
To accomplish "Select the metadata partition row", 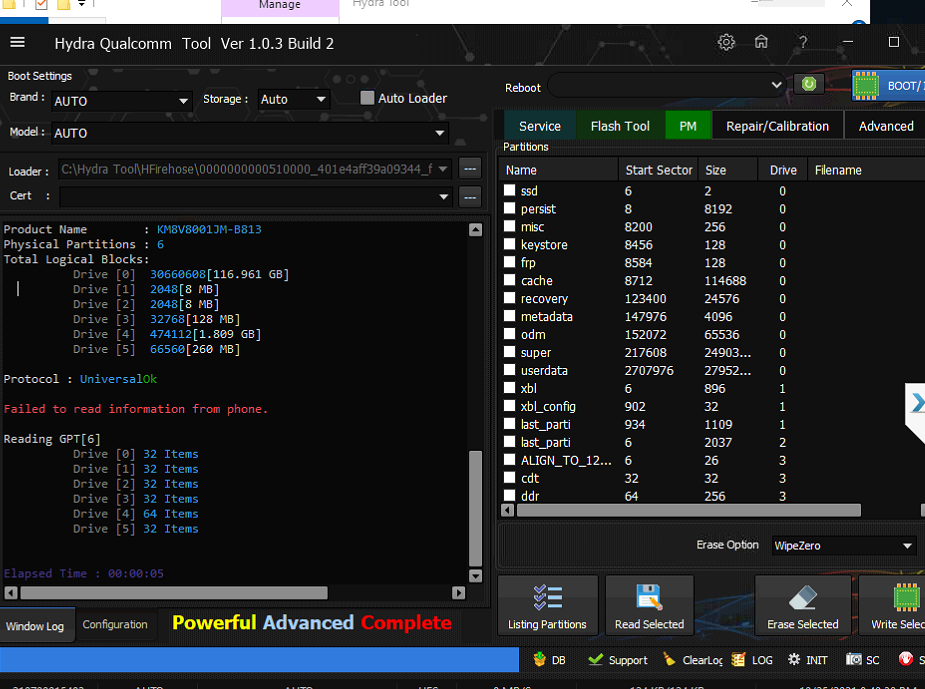I will [713, 316].
